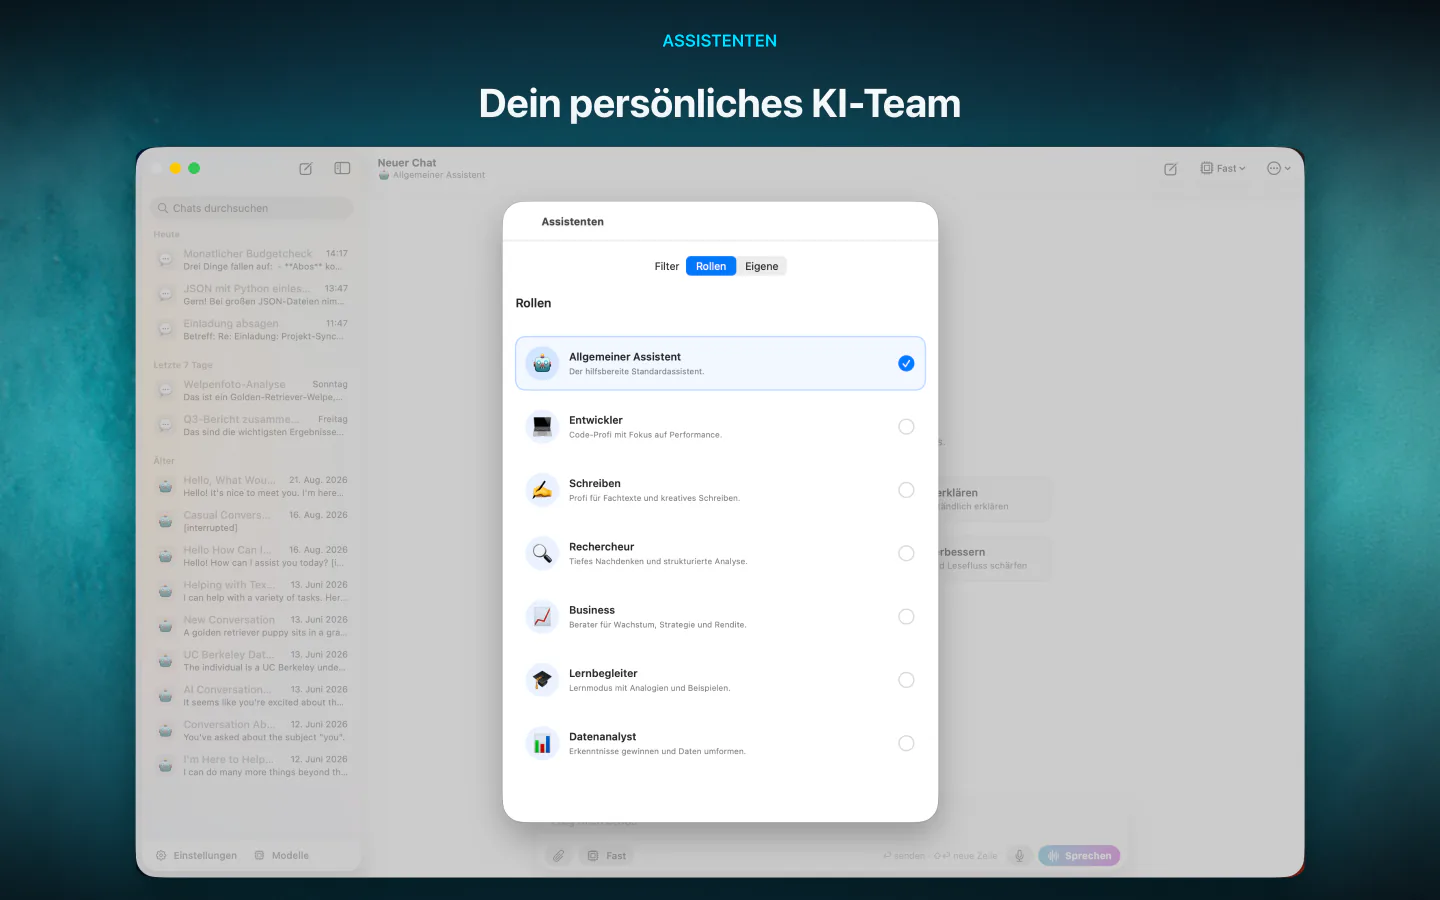Open the Helping with Tex... chat
Screen dimensions: 1440x900
252,591
